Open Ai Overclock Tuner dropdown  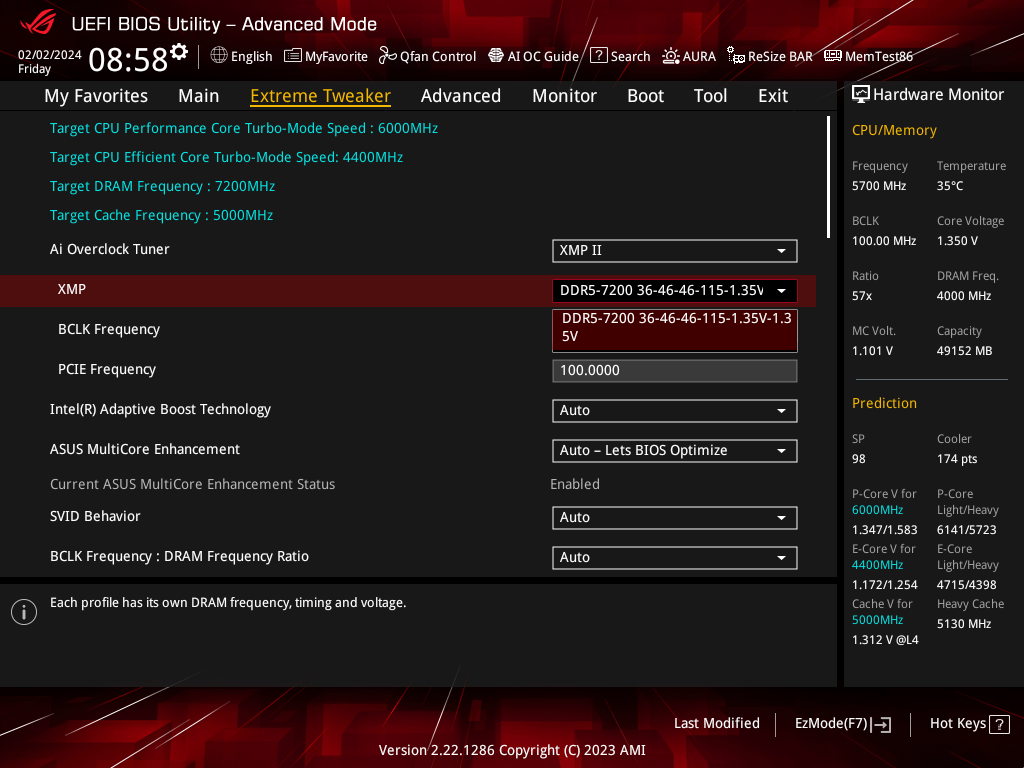(675, 251)
